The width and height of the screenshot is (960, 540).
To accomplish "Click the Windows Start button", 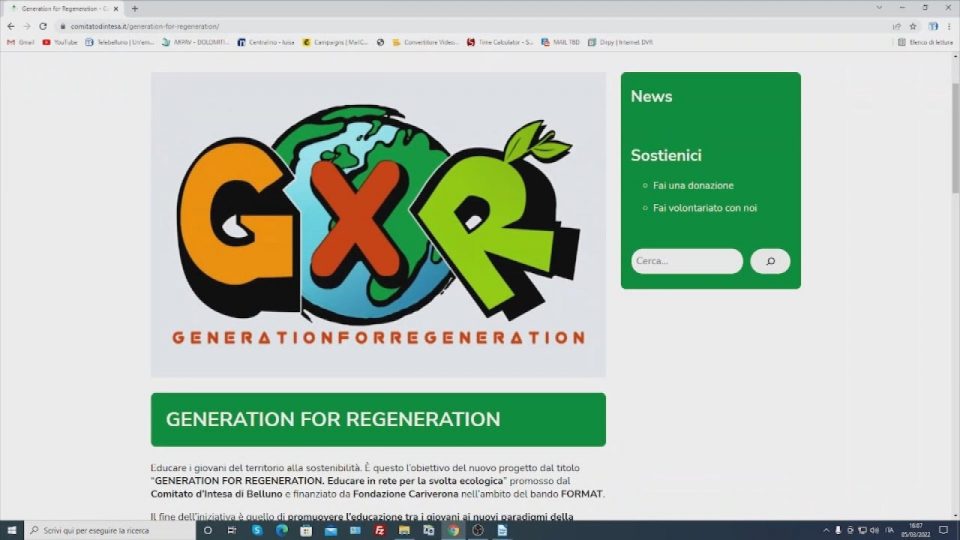I will 11,530.
